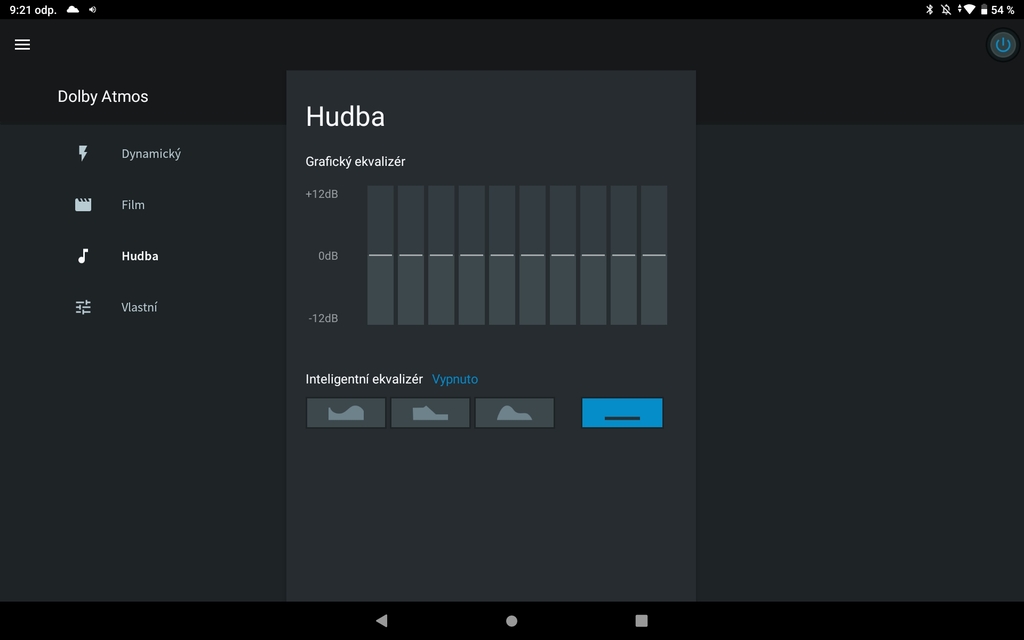Select the flat equalizer preset tile
The image size is (1024, 640).
[622, 412]
